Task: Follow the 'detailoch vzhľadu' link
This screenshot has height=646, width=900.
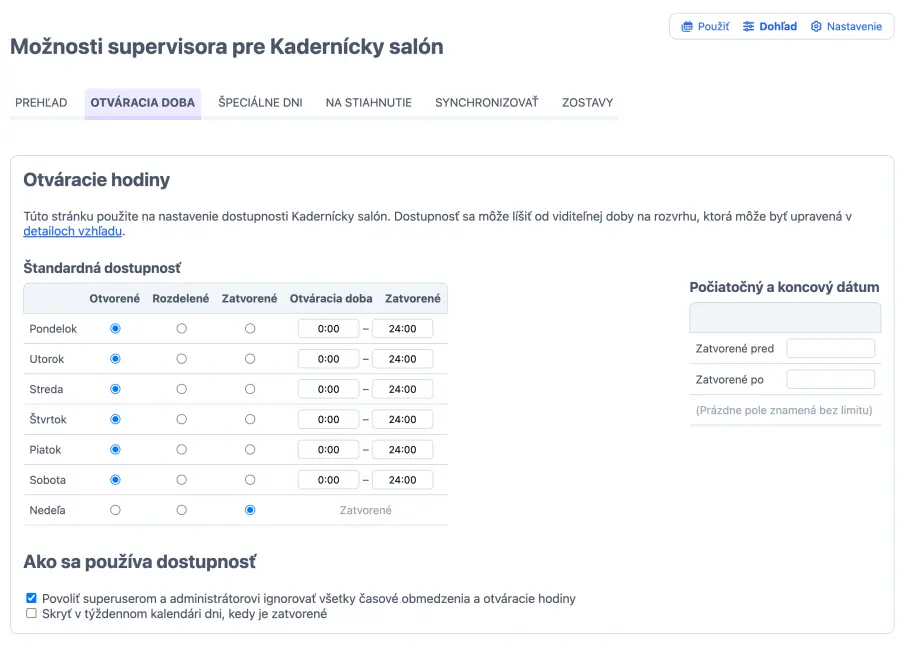Action: [73, 232]
